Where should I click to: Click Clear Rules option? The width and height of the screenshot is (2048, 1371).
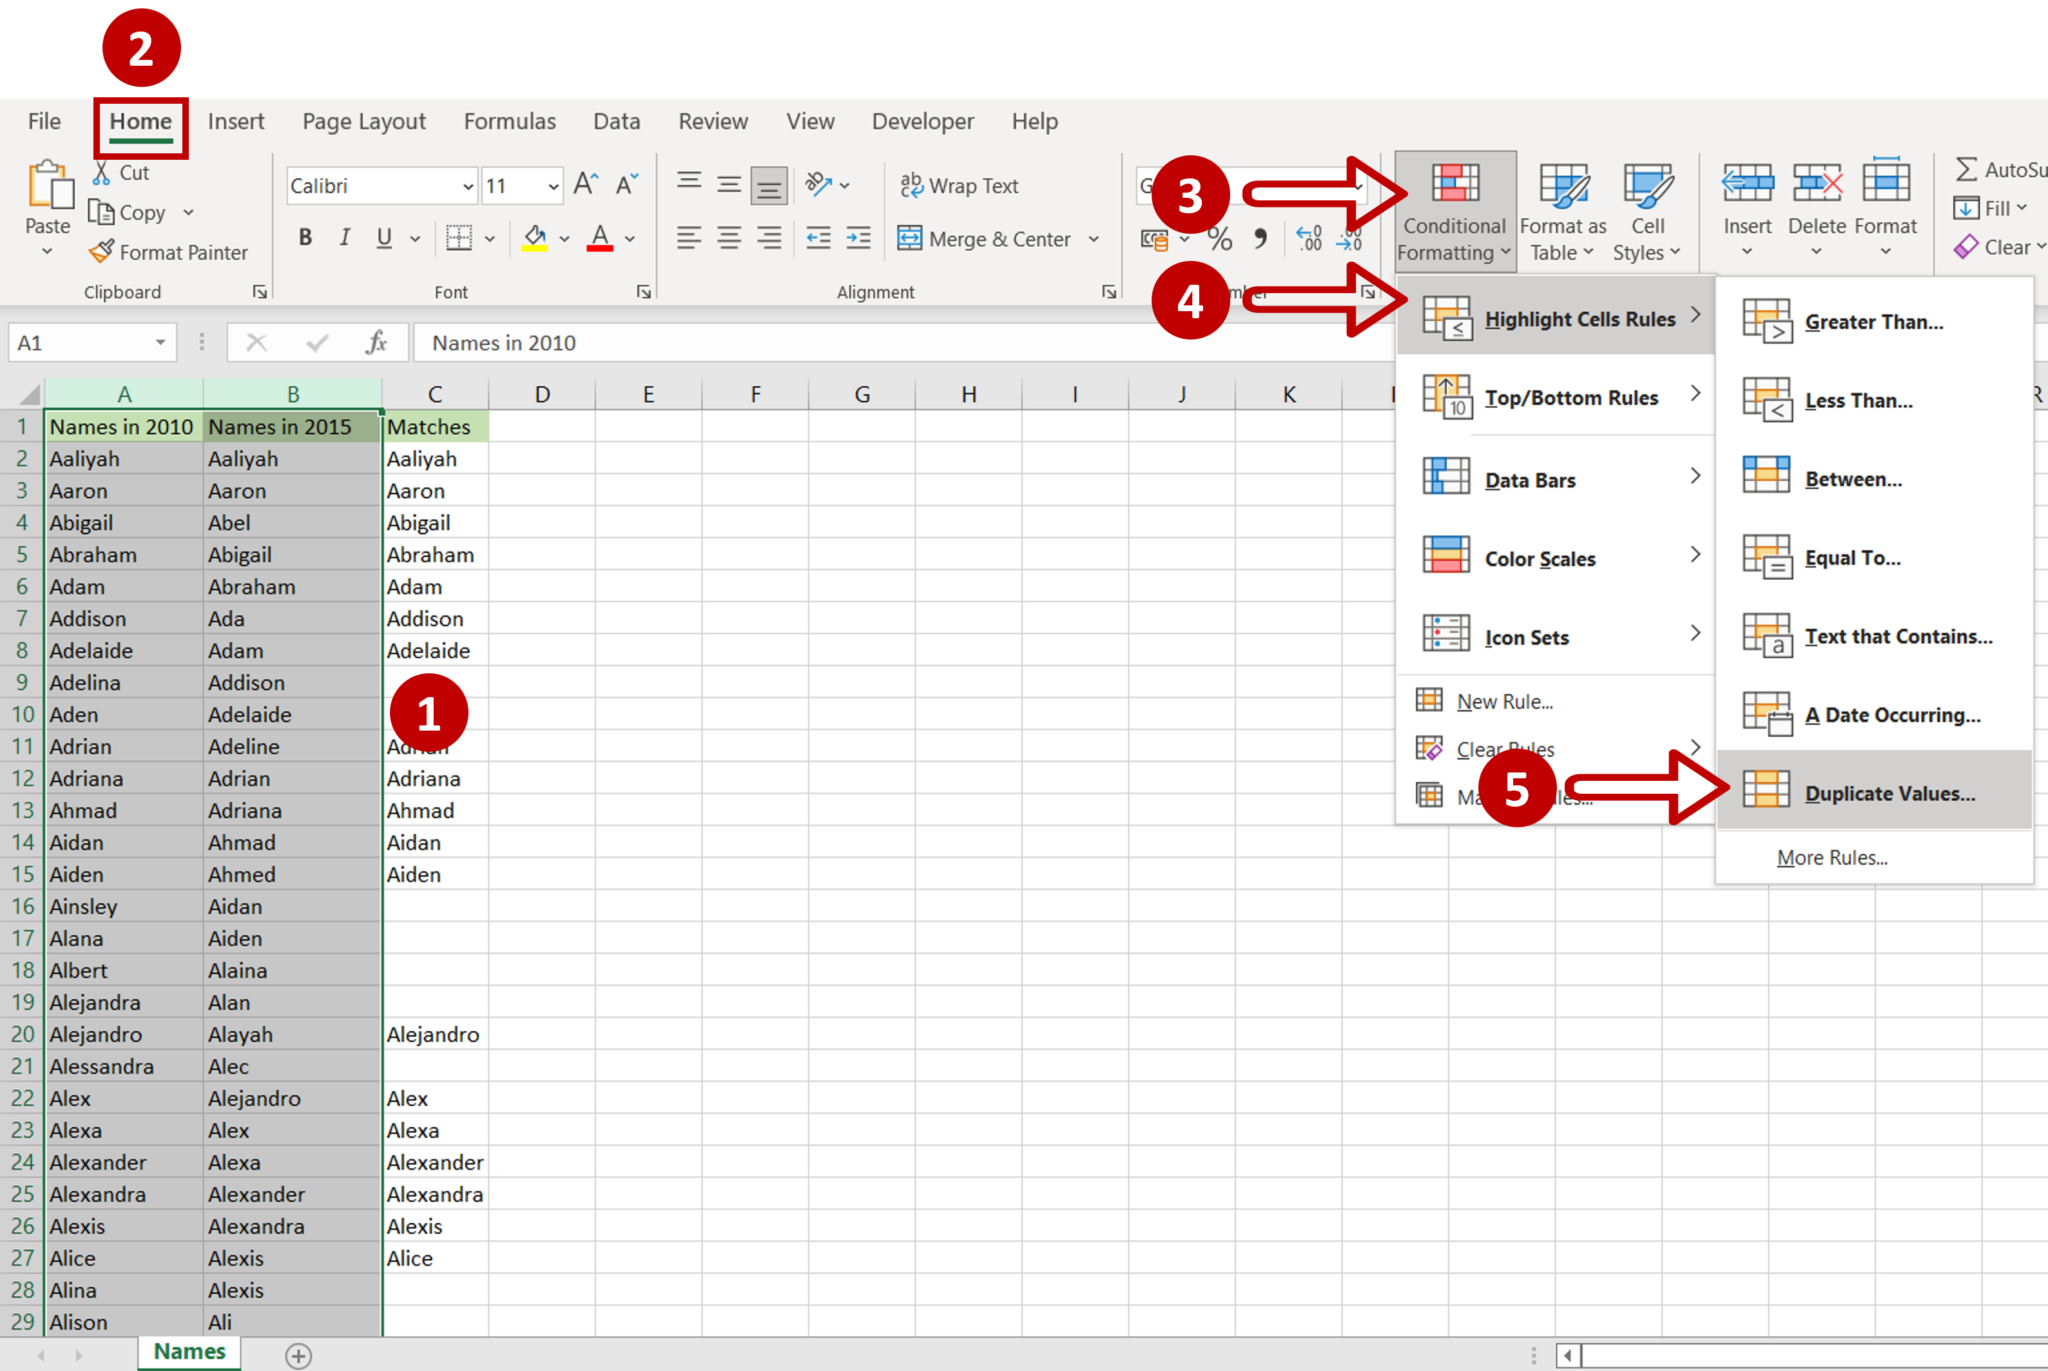1503,750
